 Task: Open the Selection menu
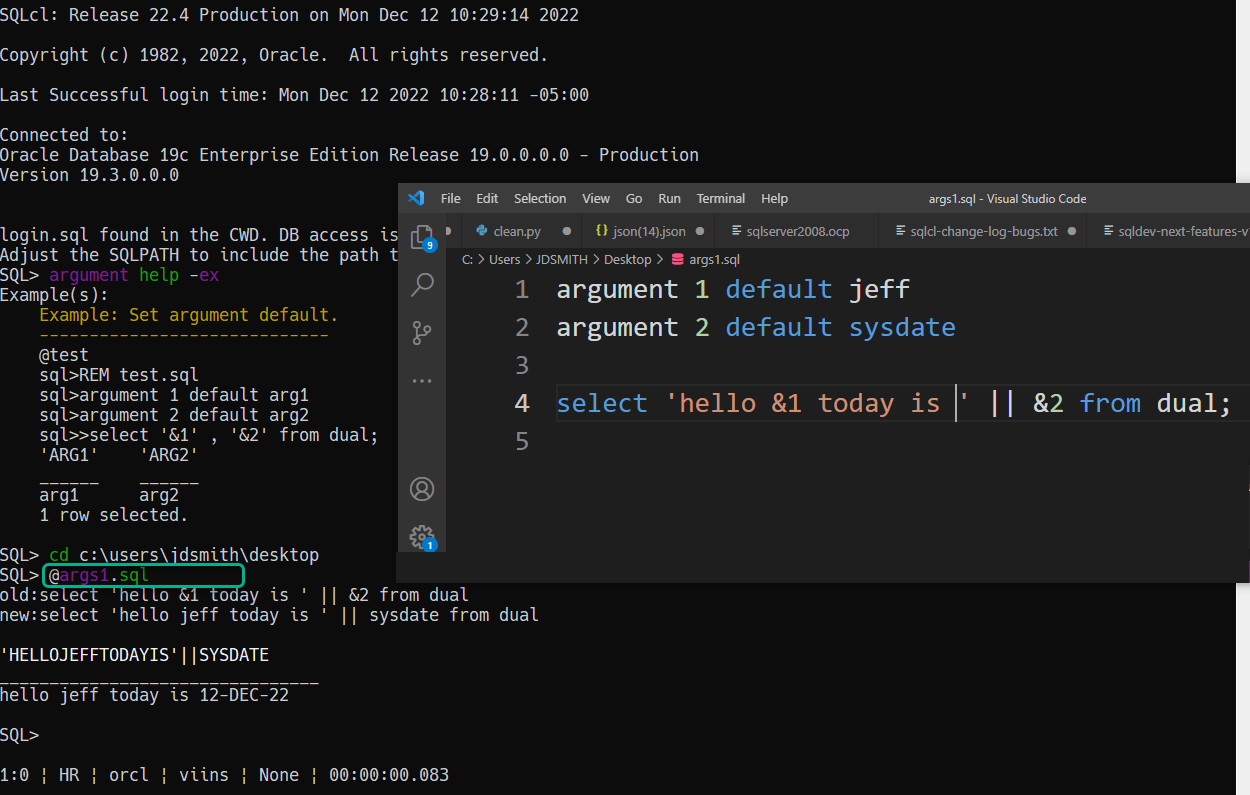(x=540, y=198)
